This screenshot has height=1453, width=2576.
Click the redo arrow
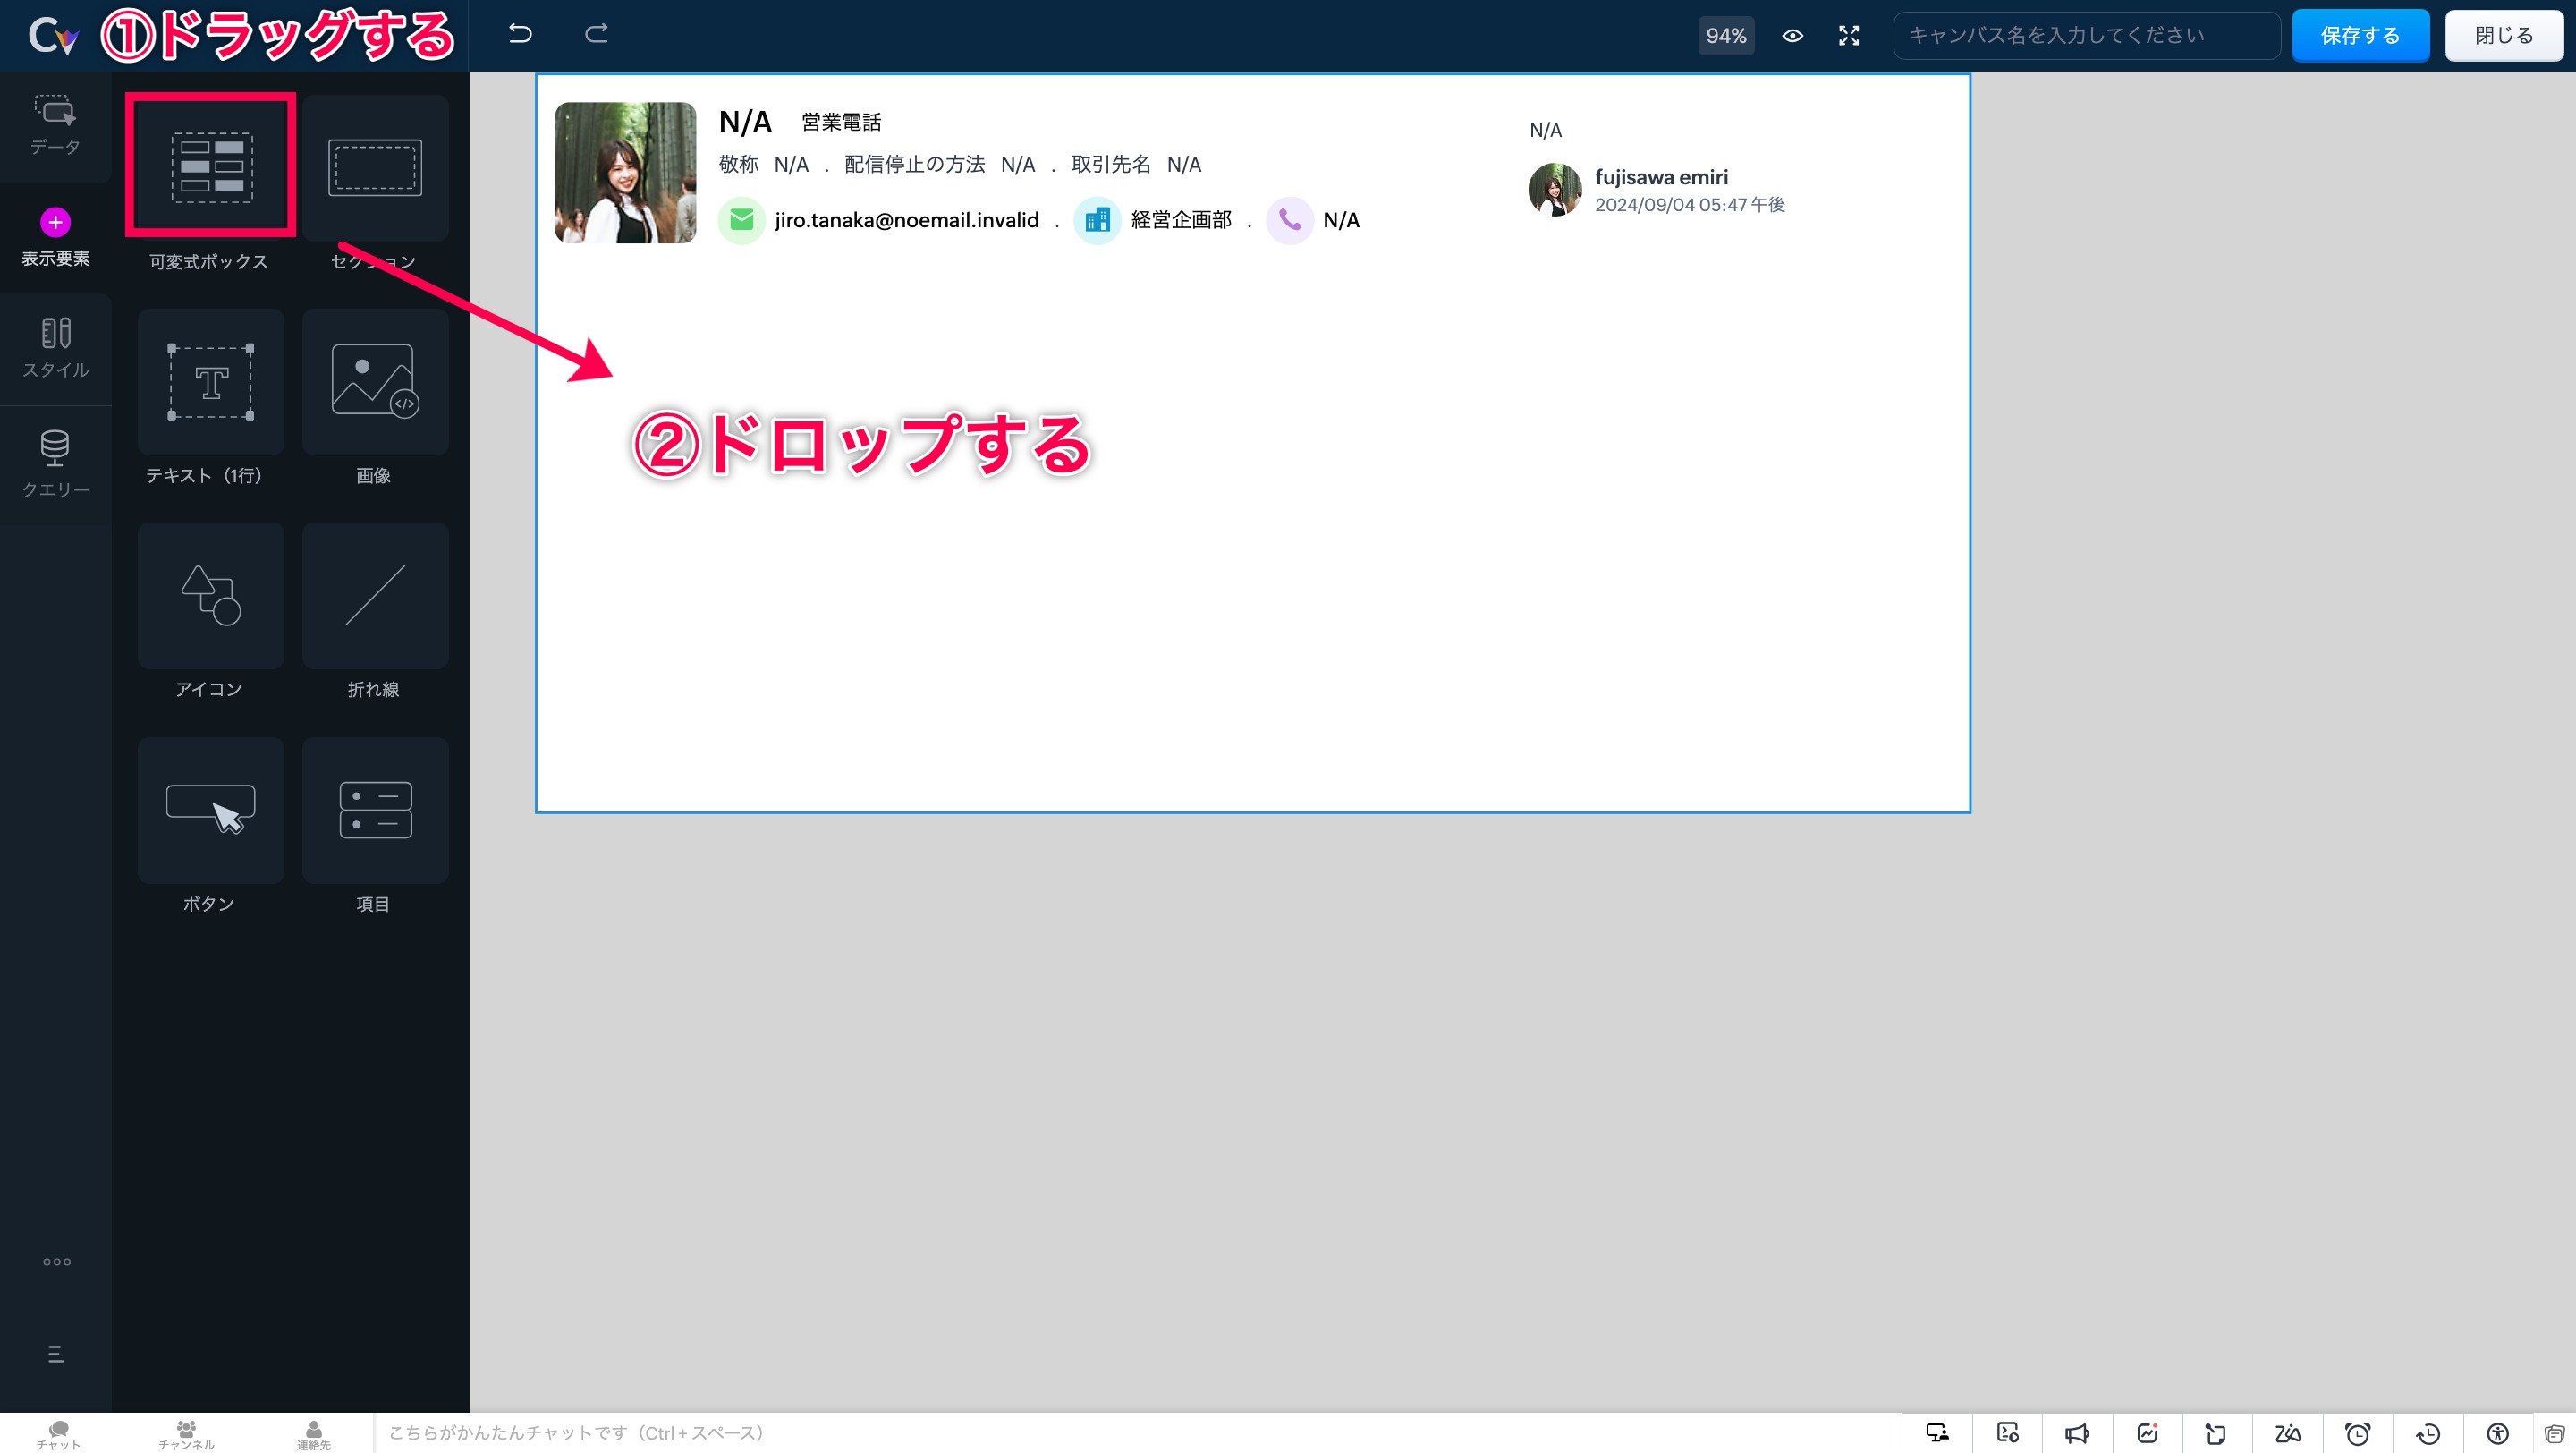click(x=596, y=34)
